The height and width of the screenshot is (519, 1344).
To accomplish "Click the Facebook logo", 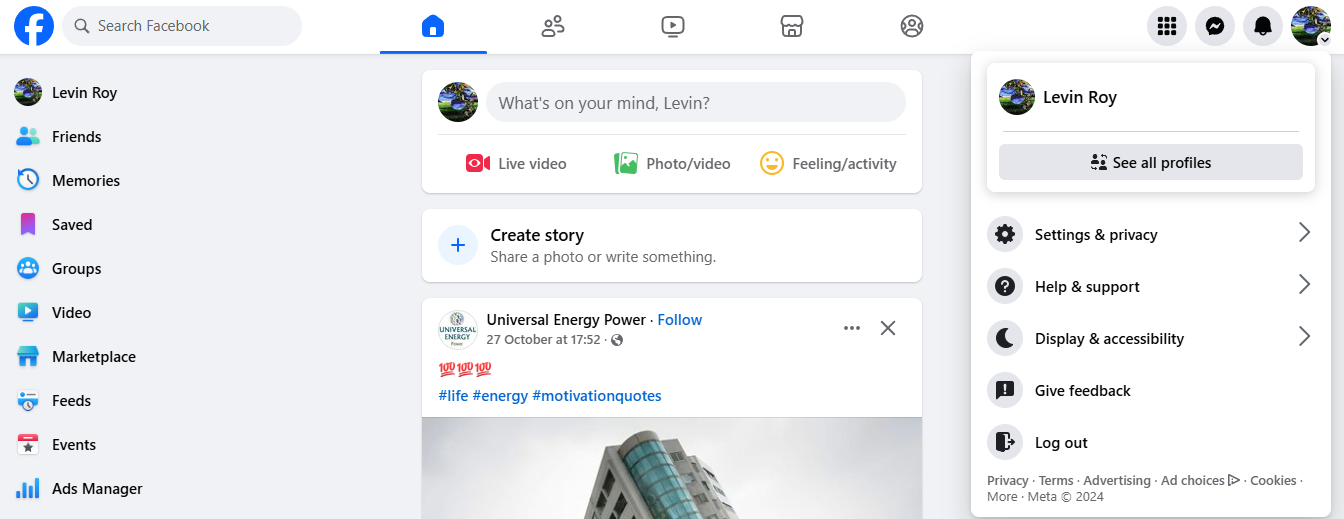I will point(34,26).
